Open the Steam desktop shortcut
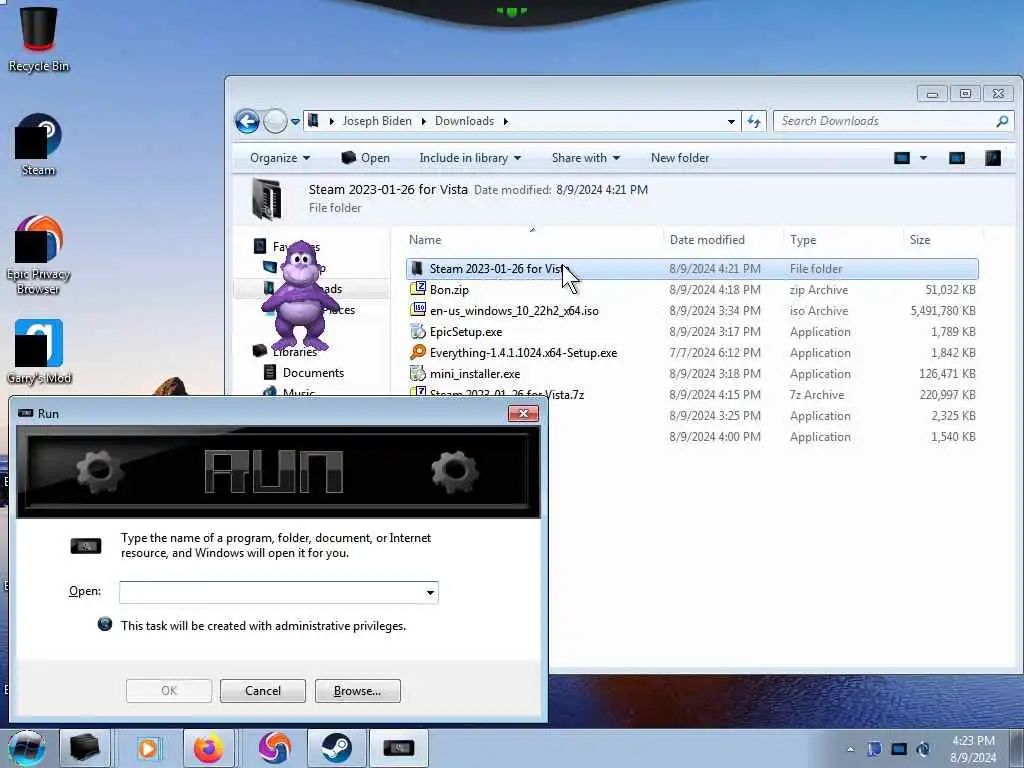The image size is (1024, 768). [39, 144]
